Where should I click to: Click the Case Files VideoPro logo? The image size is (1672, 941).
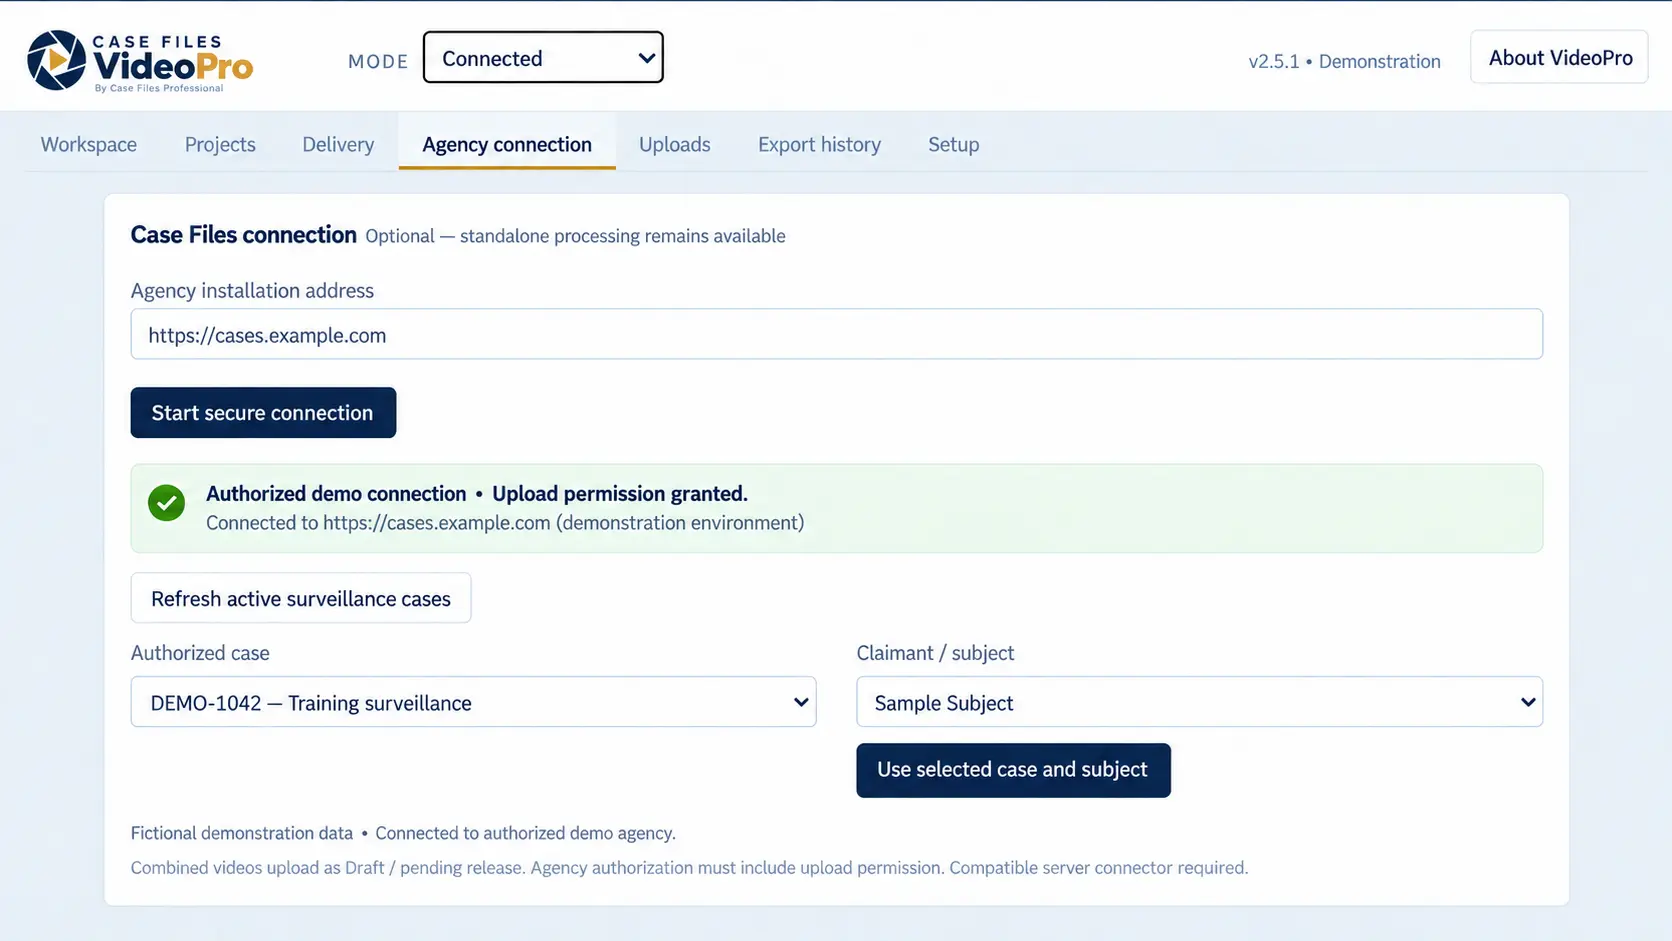click(x=140, y=61)
